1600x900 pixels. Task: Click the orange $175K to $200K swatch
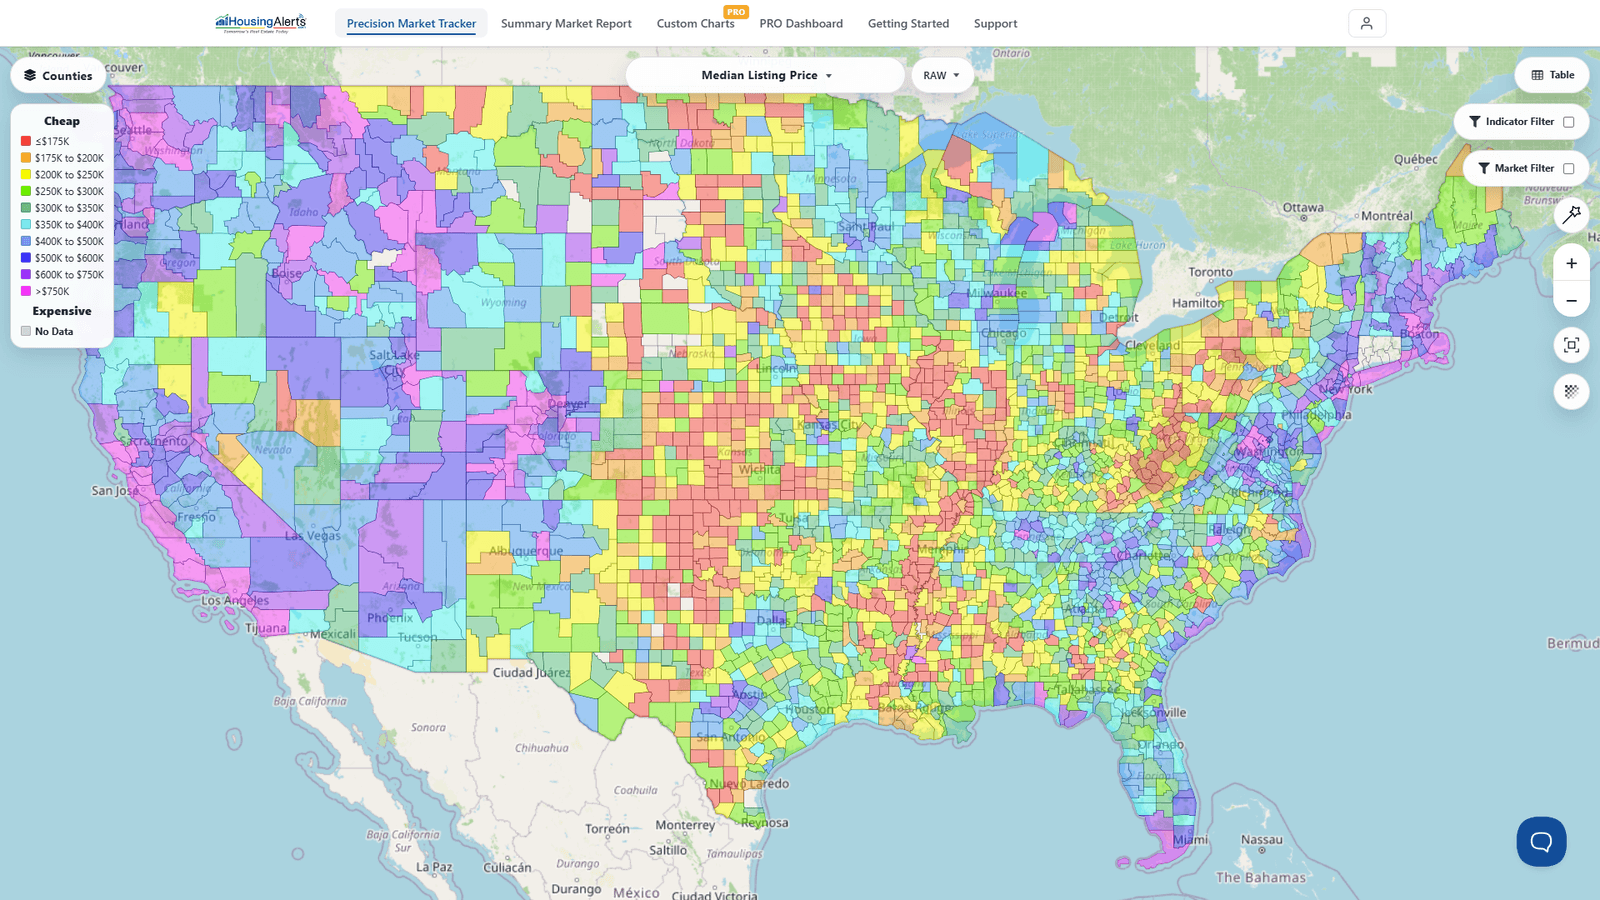click(26, 158)
